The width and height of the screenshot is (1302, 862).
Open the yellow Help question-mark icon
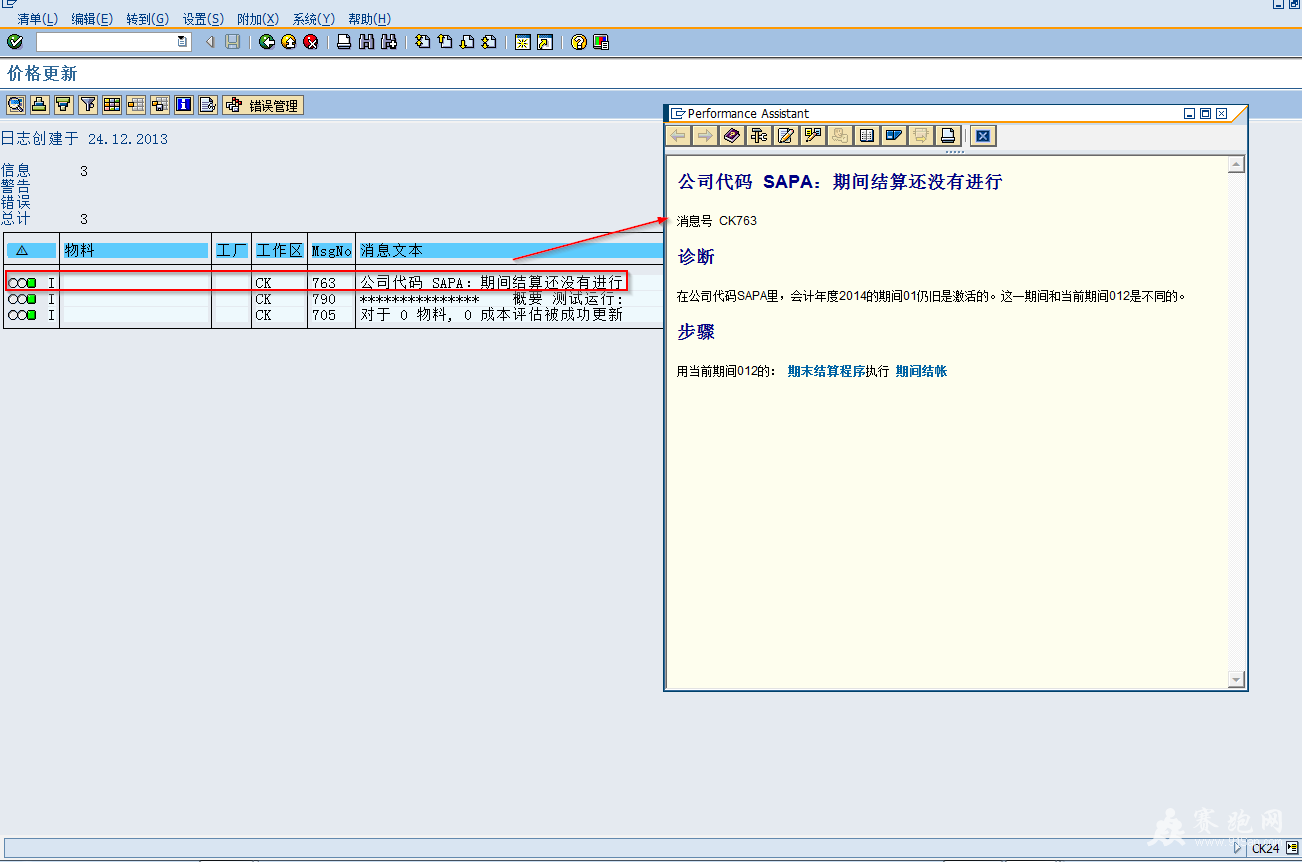[x=578, y=42]
